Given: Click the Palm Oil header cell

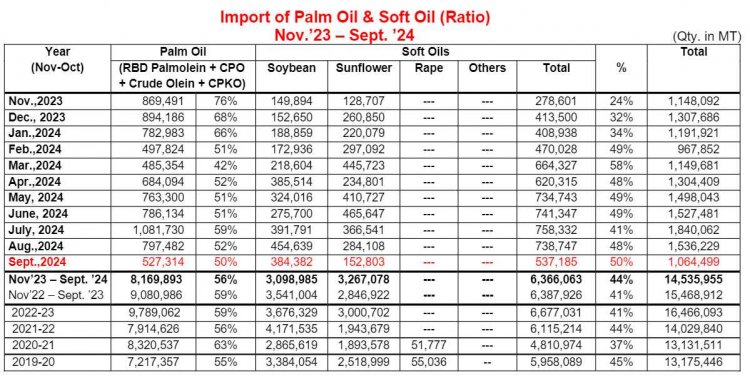Looking at the screenshot, I should (x=183, y=52).
